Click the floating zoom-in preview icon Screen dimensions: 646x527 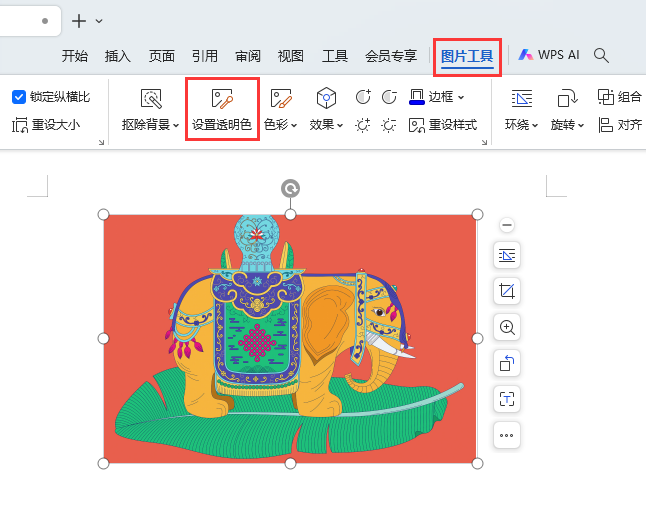507,327
